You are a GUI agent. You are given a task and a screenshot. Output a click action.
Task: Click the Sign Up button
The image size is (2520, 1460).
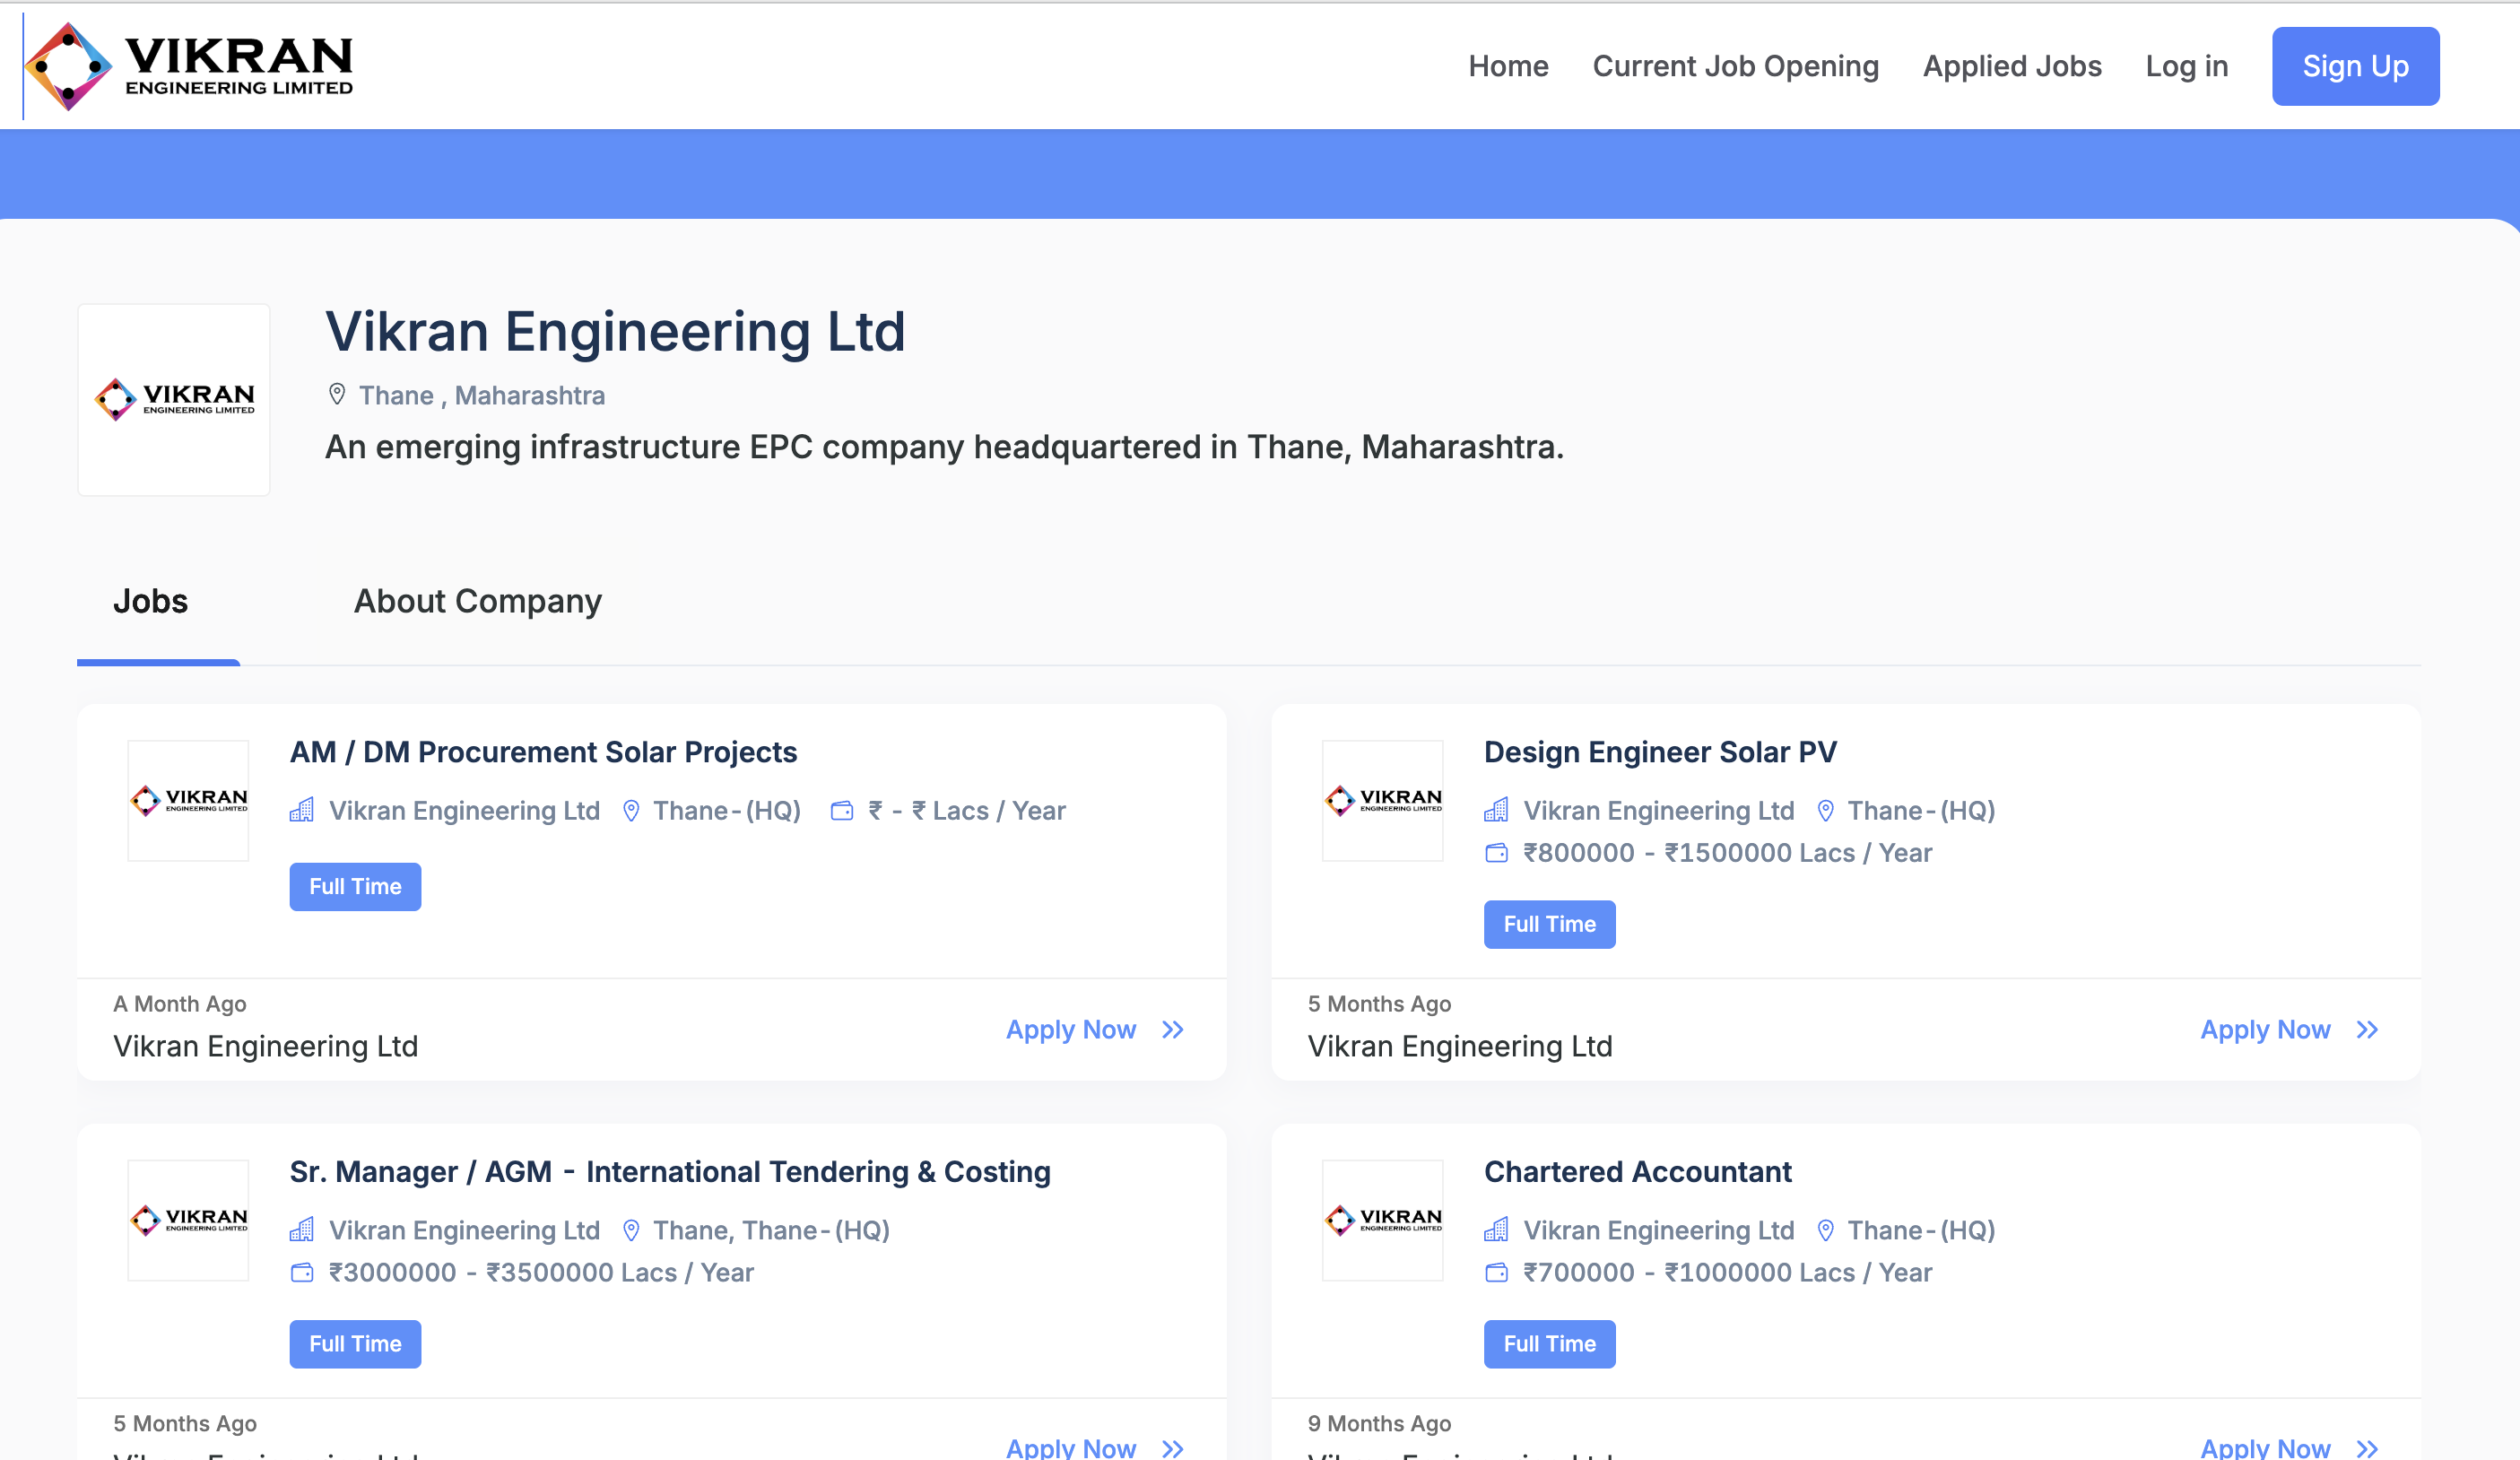point(2355,66)
